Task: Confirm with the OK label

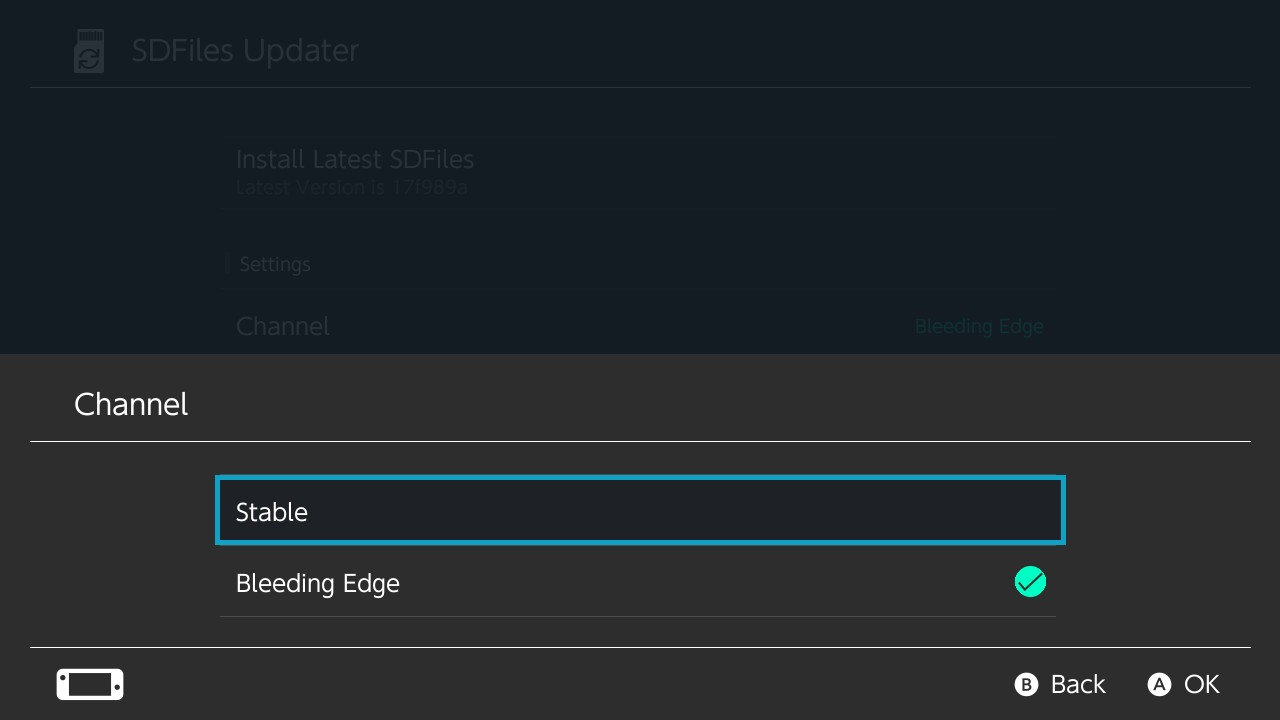Action: point(1202,684)
